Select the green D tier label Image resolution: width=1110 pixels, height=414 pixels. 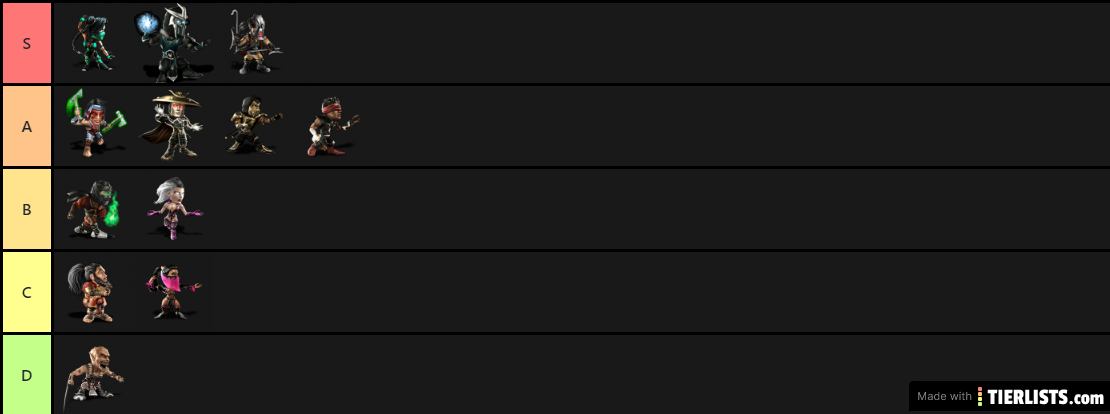[x=26, y=375]
